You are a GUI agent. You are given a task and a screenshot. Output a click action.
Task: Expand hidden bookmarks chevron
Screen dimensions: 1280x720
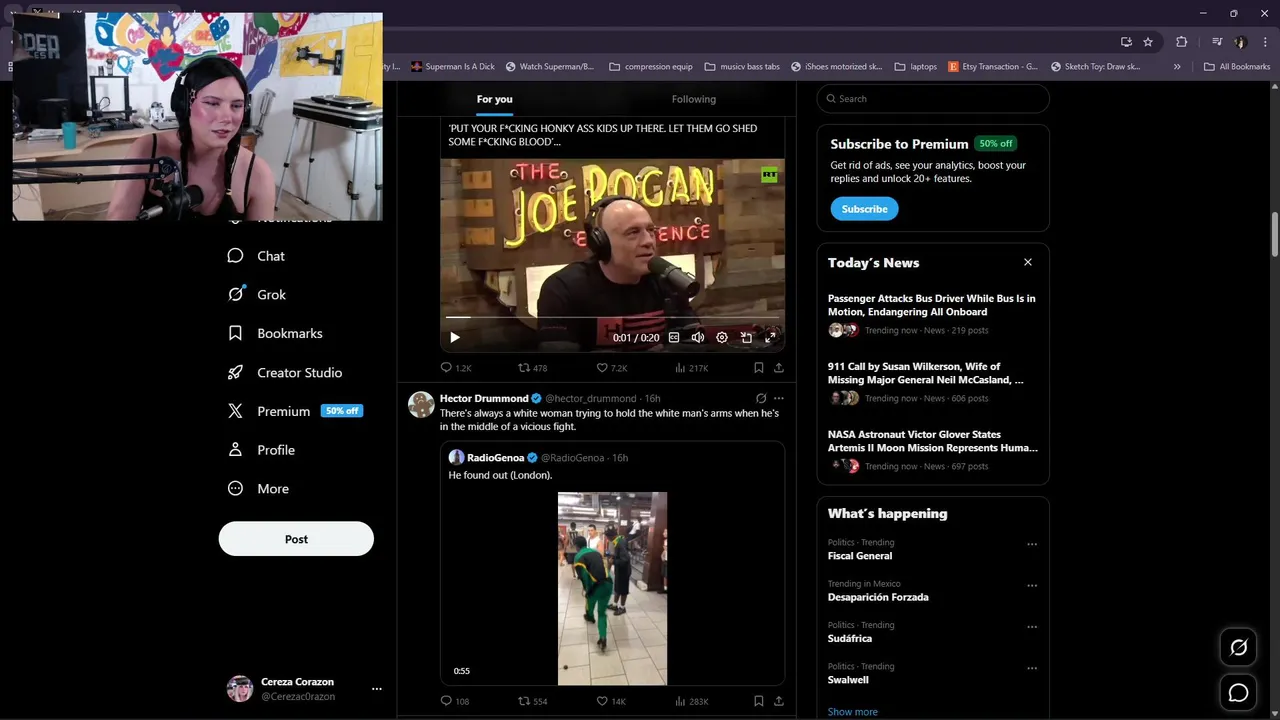click(x=1177, y=67)
